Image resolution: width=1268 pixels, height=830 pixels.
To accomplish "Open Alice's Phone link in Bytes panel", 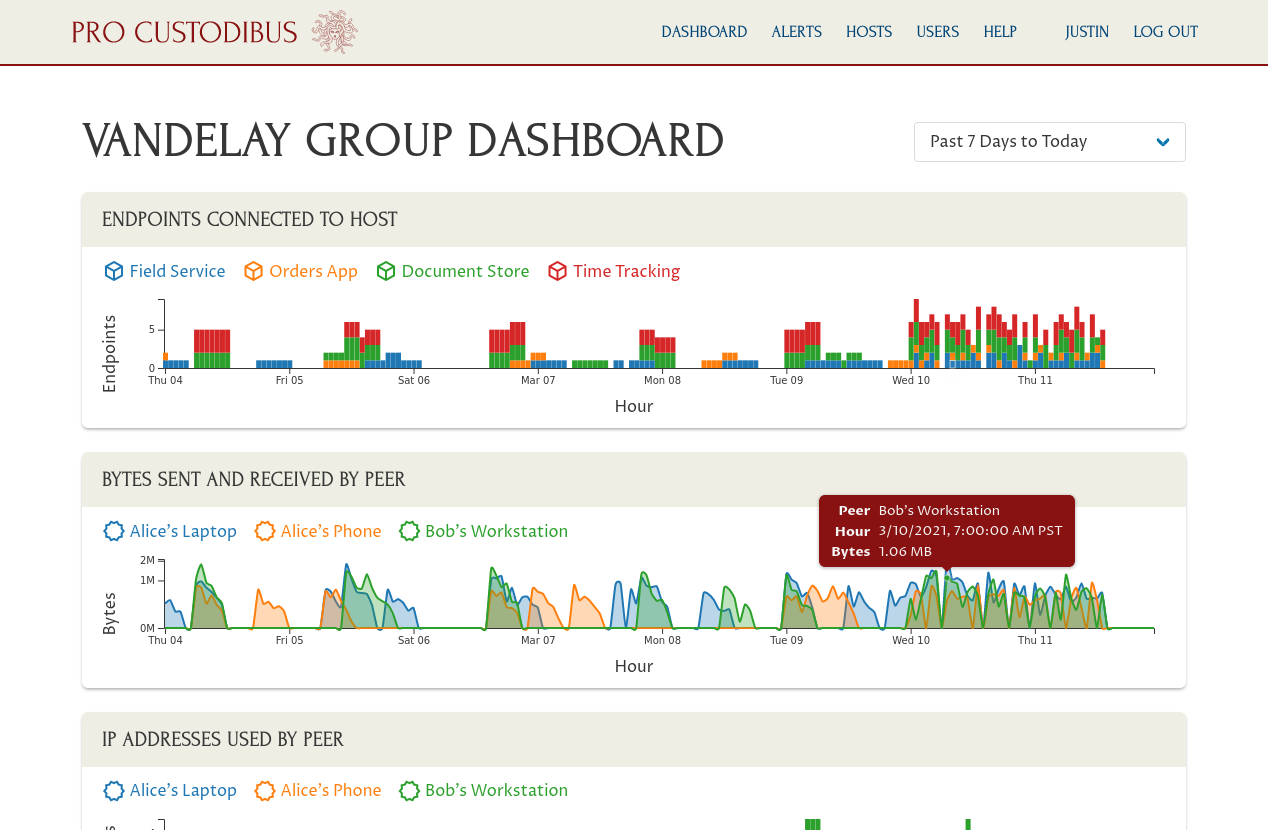I will coord(331,531).
